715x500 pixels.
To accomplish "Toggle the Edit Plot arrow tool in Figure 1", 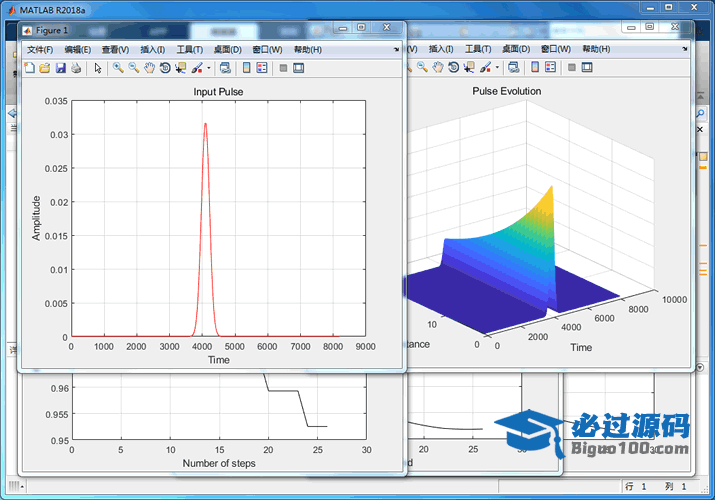I will pos(97,68).
